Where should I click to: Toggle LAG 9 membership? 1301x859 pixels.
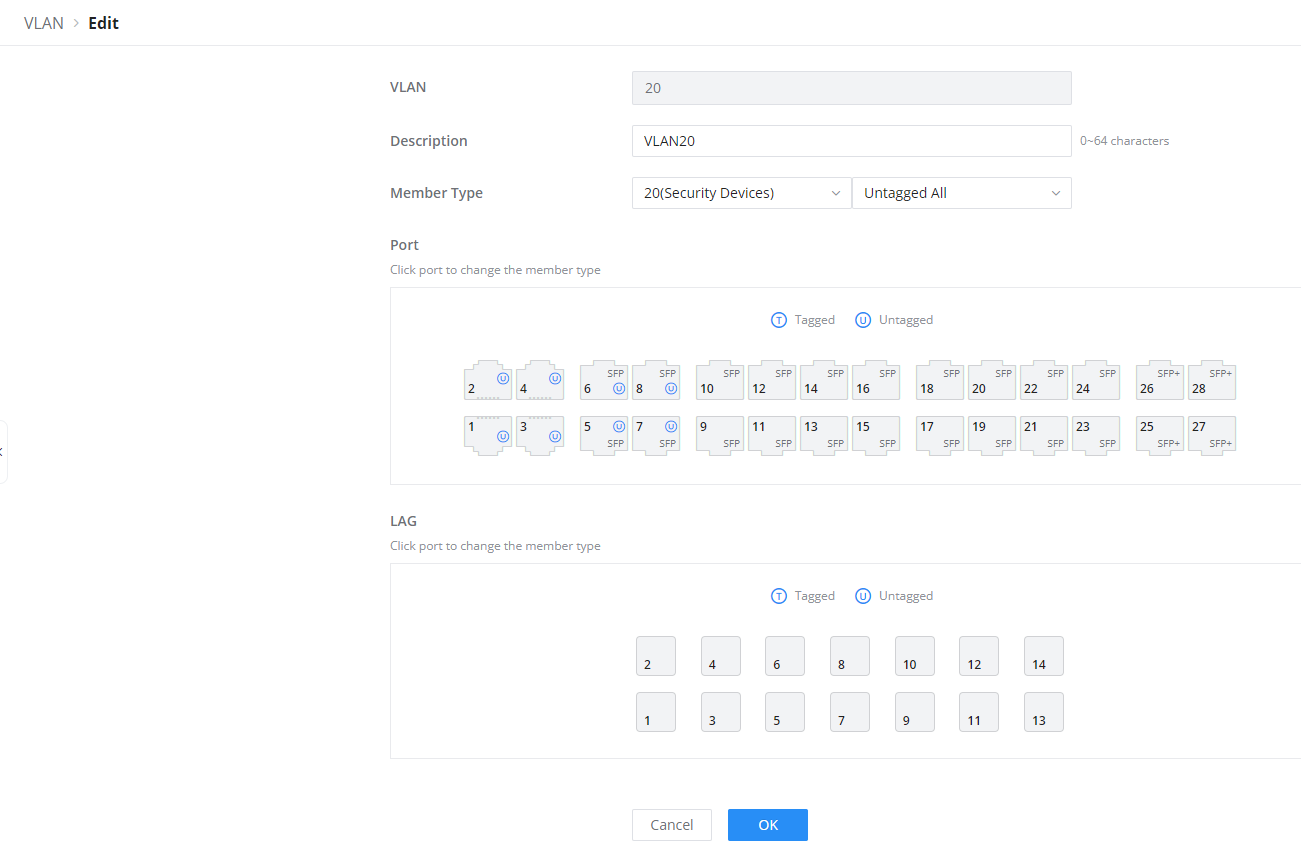click(x=915, y=712)
